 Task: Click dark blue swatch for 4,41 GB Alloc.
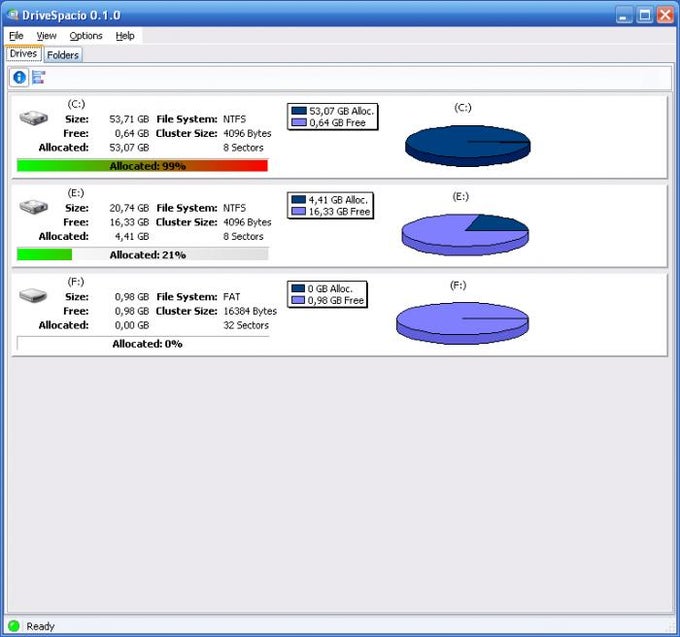[299, 199]
